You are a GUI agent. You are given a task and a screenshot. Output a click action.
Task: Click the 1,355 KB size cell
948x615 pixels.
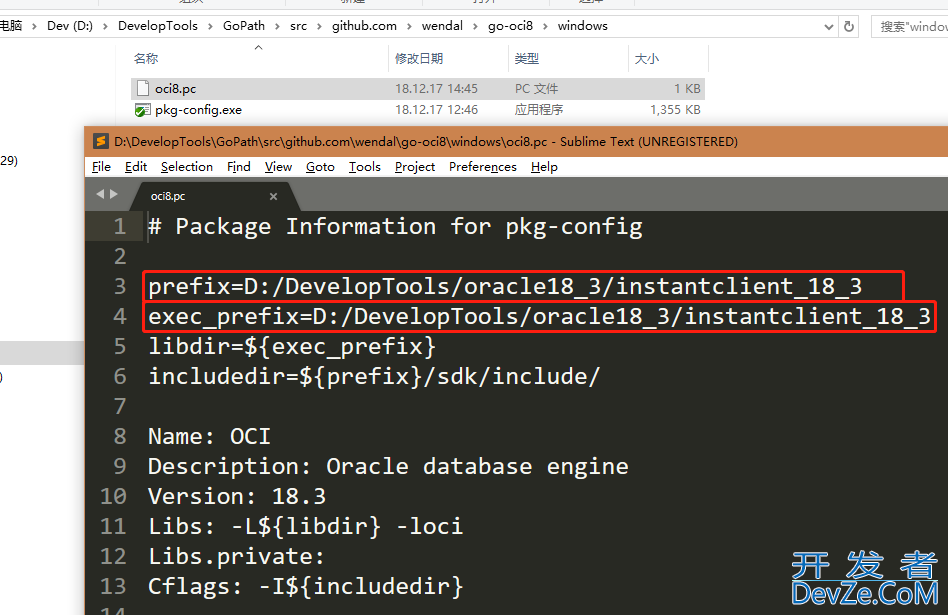click(675, 110)
